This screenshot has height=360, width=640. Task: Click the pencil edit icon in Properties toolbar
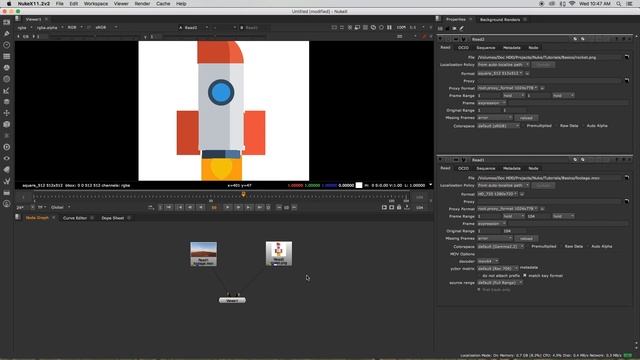click(x=462, y=29)
